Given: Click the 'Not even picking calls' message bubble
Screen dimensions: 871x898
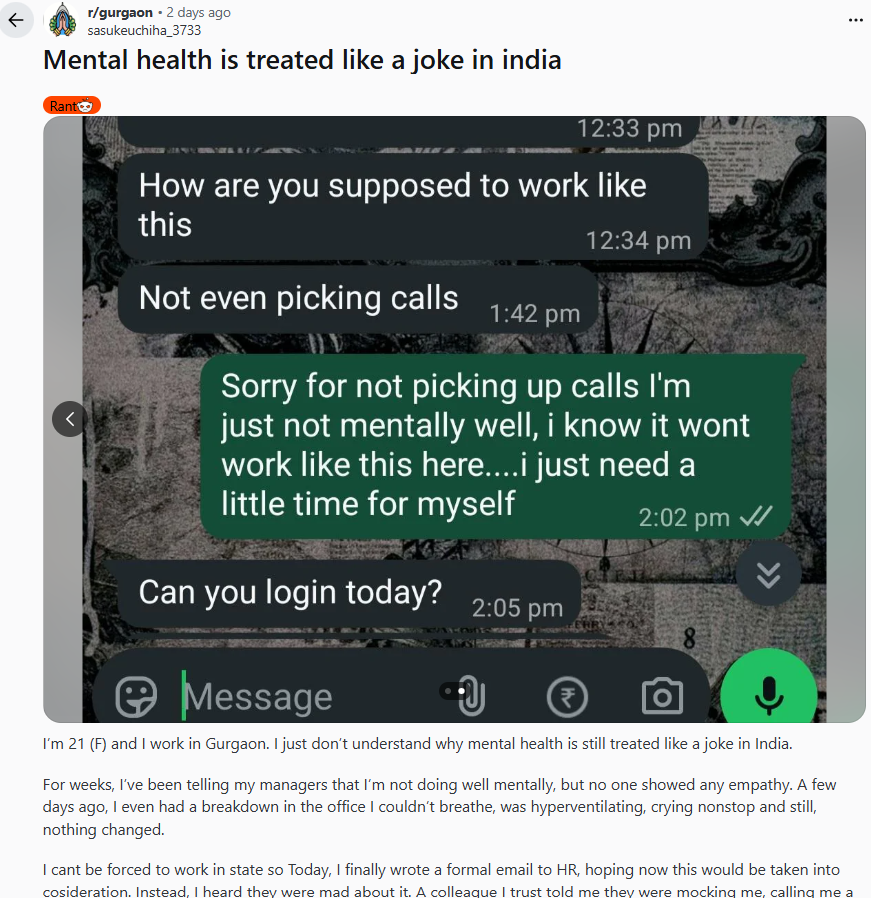Looking at the screenshot, I should click(x=358, y=300).
